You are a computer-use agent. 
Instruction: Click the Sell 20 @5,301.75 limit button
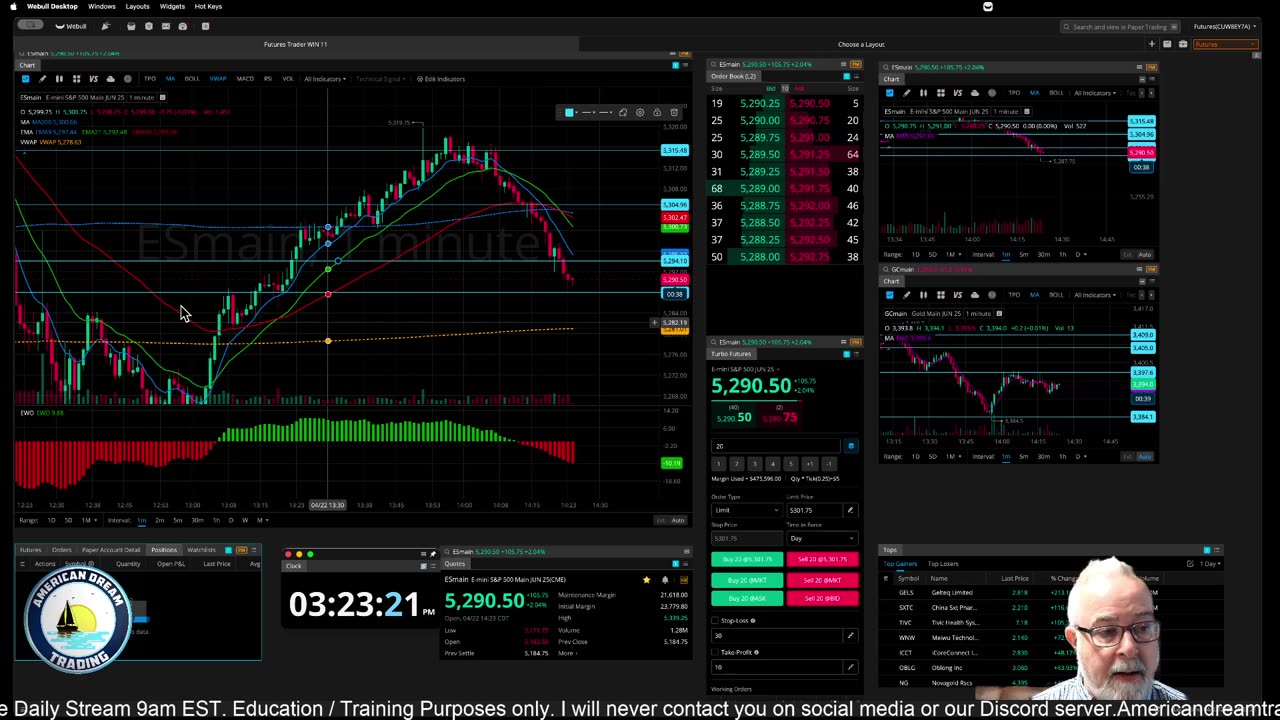pos(823,559)
